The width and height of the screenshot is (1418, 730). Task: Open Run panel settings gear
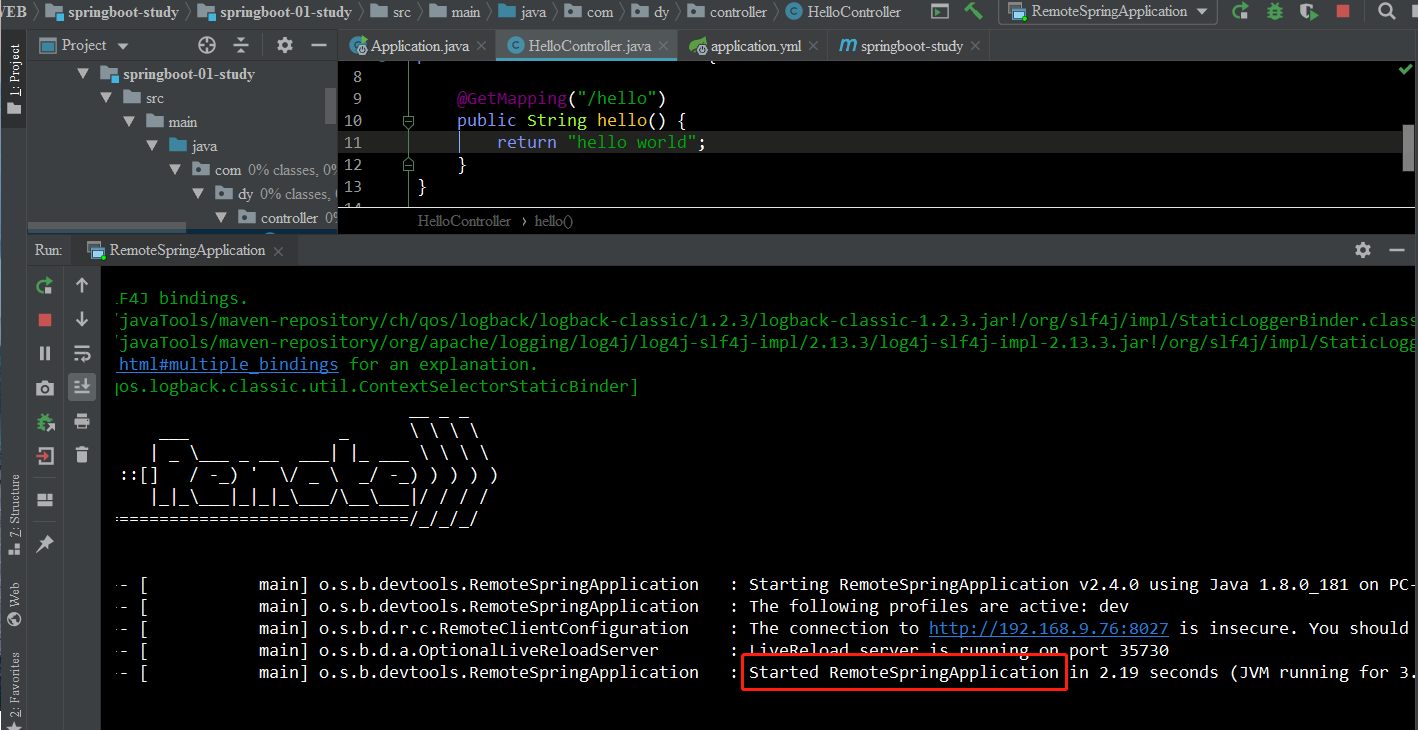1363,250
